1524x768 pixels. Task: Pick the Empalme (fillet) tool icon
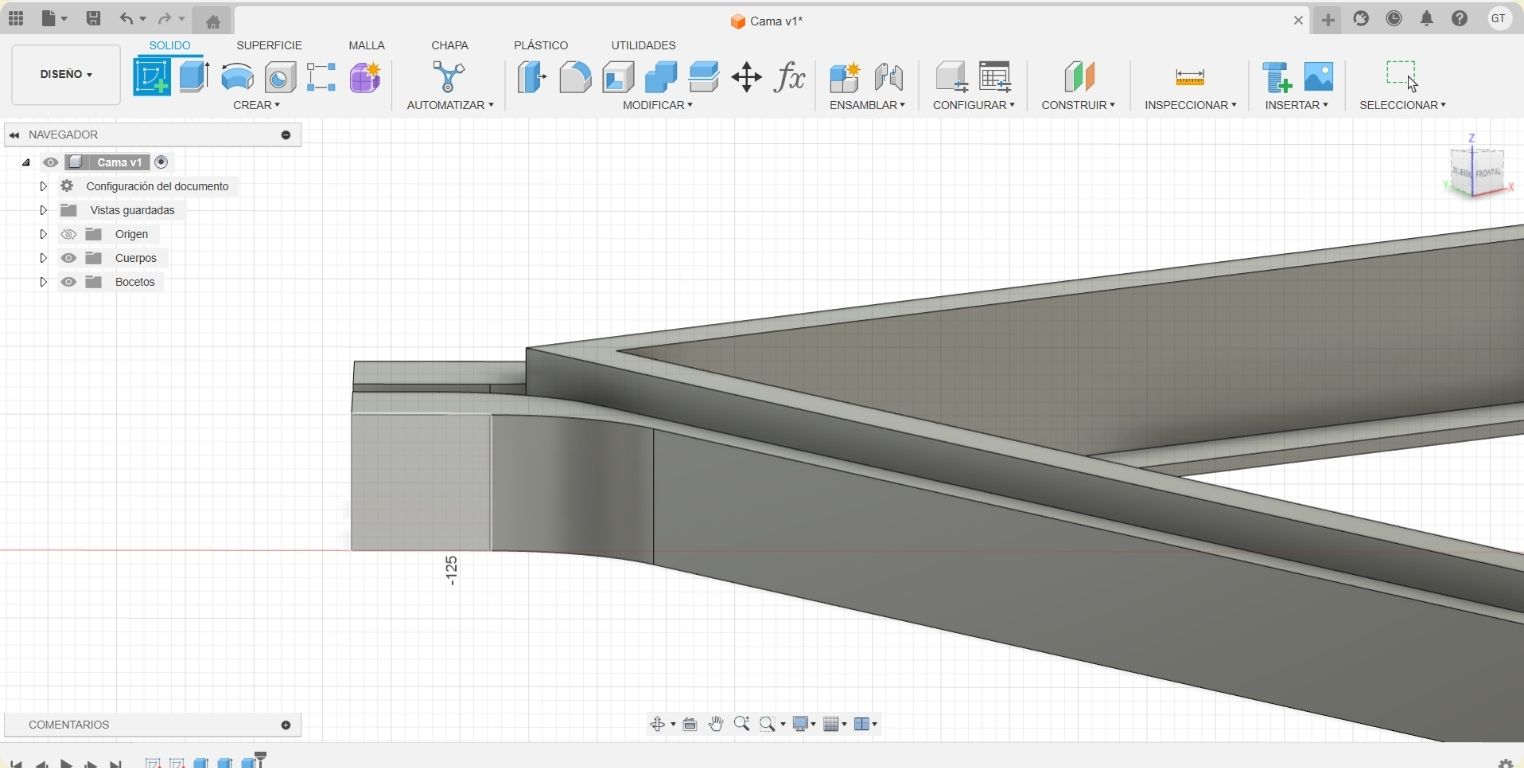coord(575,77)
